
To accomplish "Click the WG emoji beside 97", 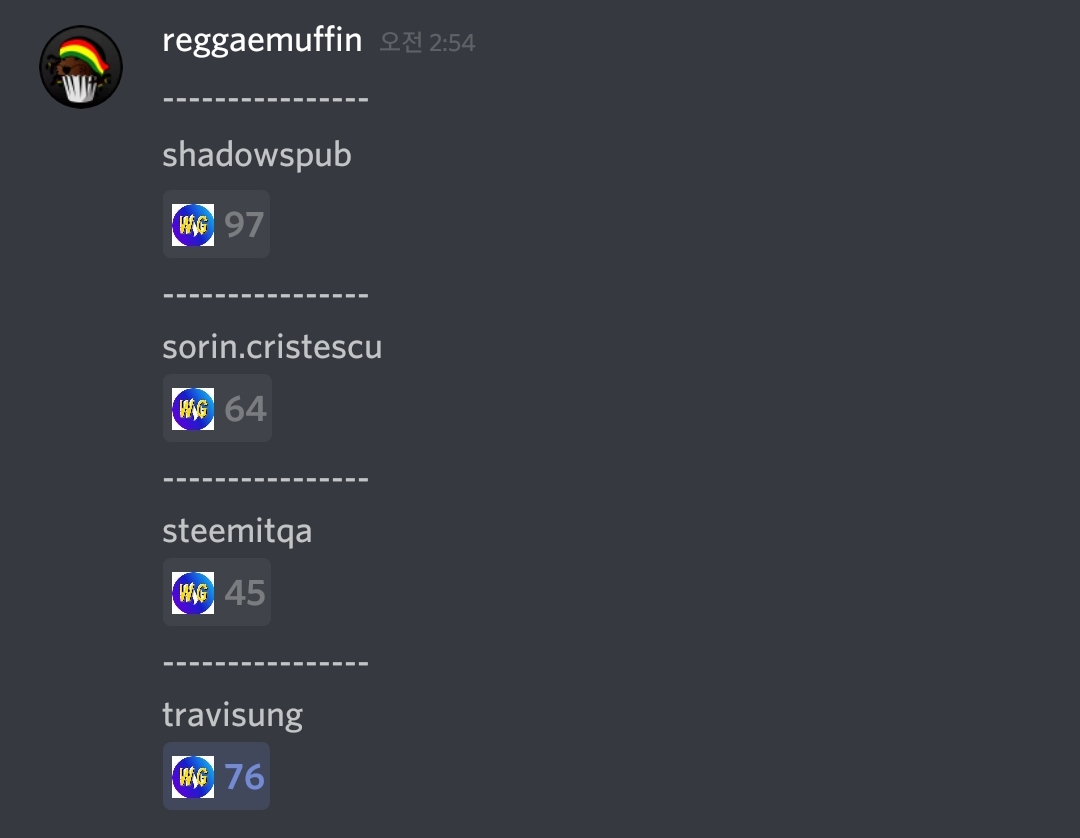I will [x=193, y=224].
